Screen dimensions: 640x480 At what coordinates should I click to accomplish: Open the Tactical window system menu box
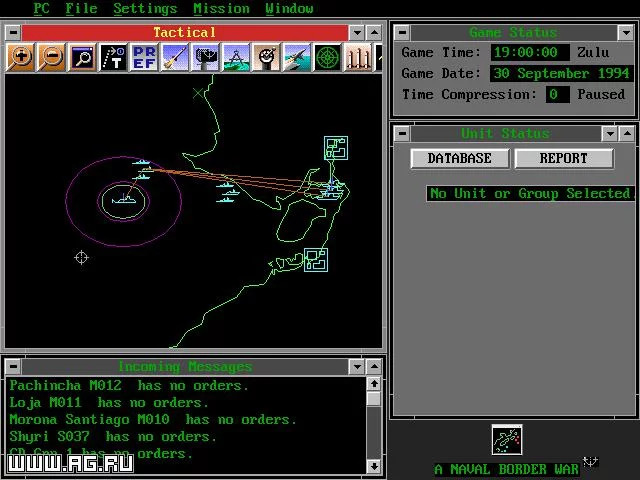[x=13, y=33]
